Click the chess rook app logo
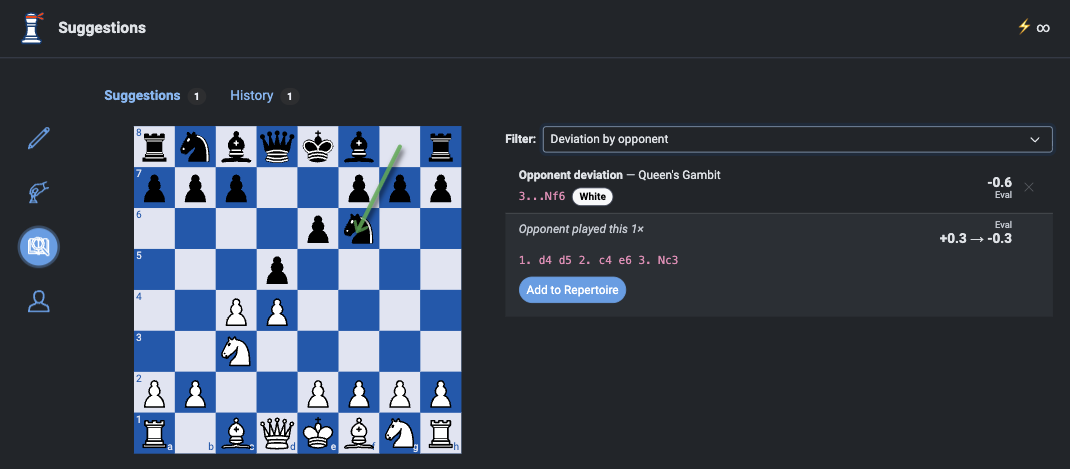Image resolution: width=1070 pixels, height=469 pixels. tap(31, 28)
